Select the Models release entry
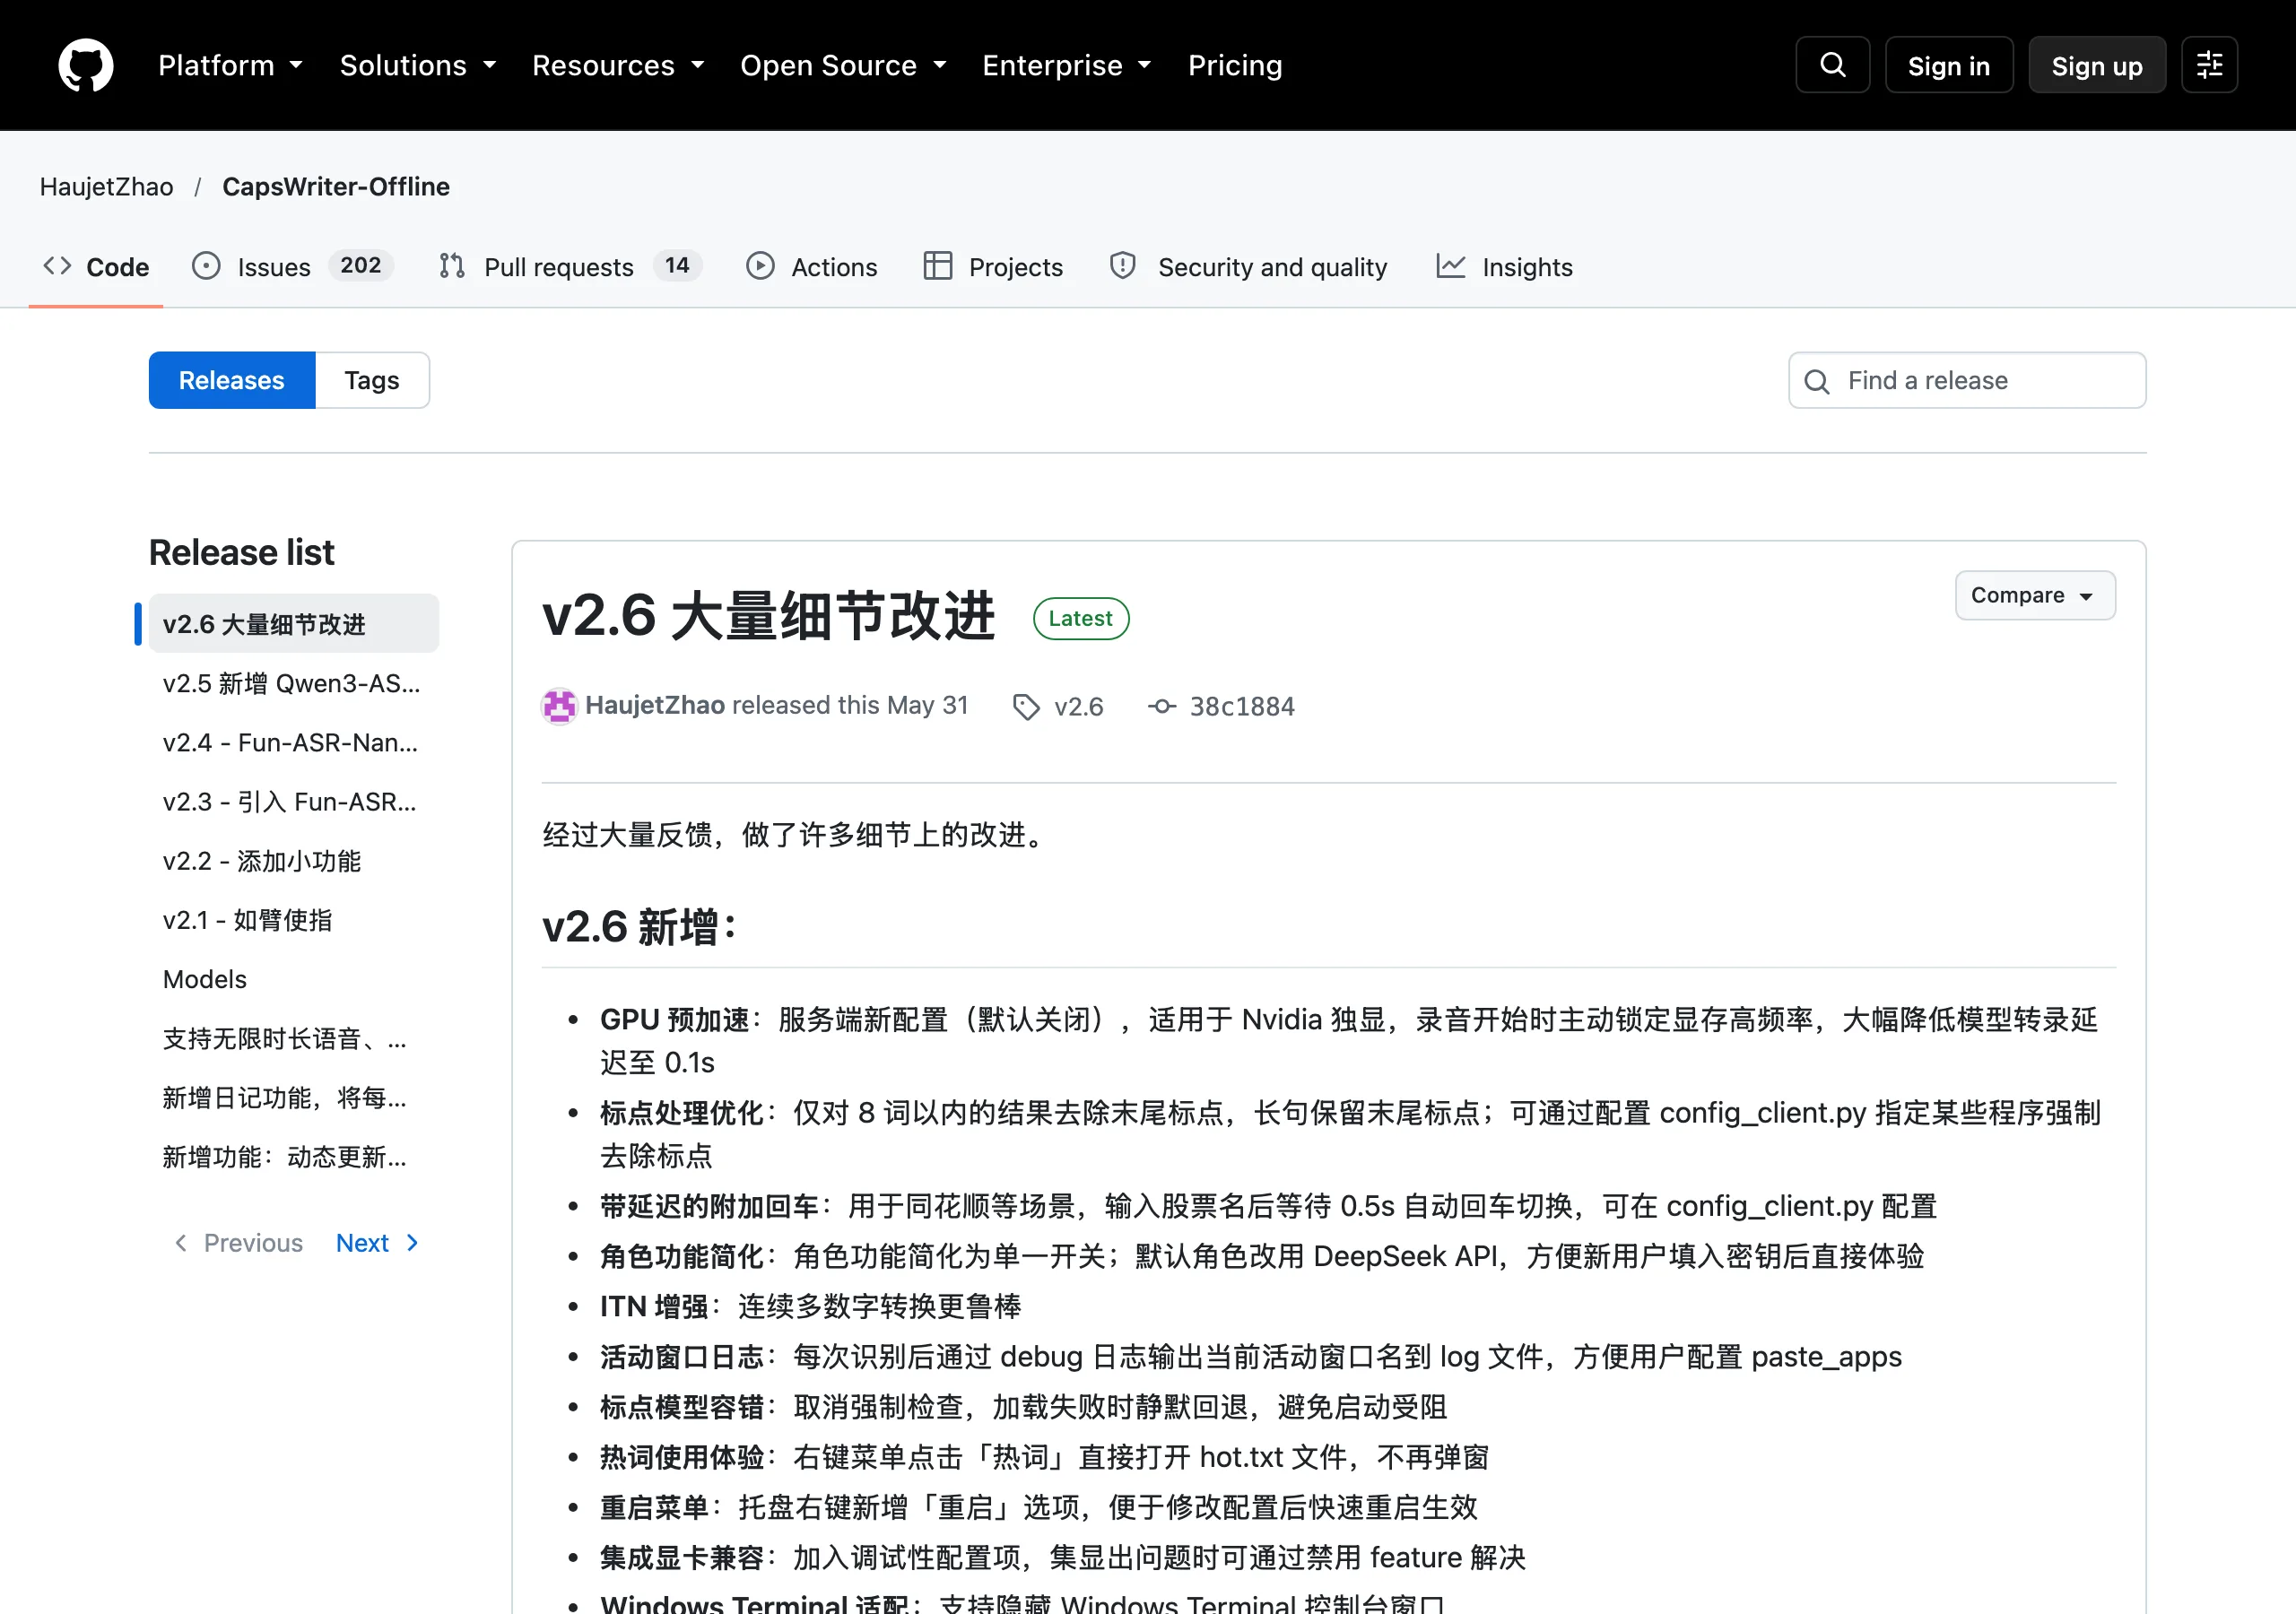This screenshot has height=1614, width=2296. [293, 979]
